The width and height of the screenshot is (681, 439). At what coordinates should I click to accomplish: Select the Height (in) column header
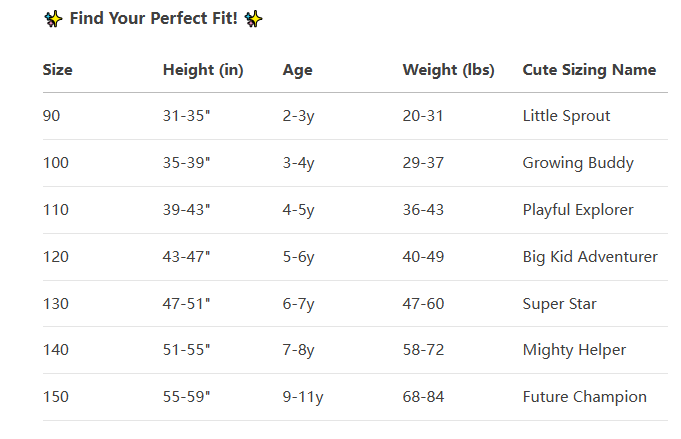[203, 70]
